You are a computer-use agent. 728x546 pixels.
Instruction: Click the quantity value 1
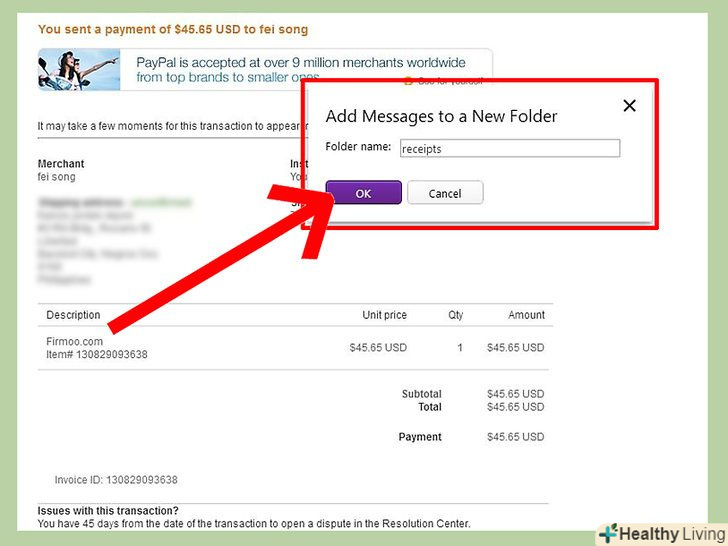460,347
